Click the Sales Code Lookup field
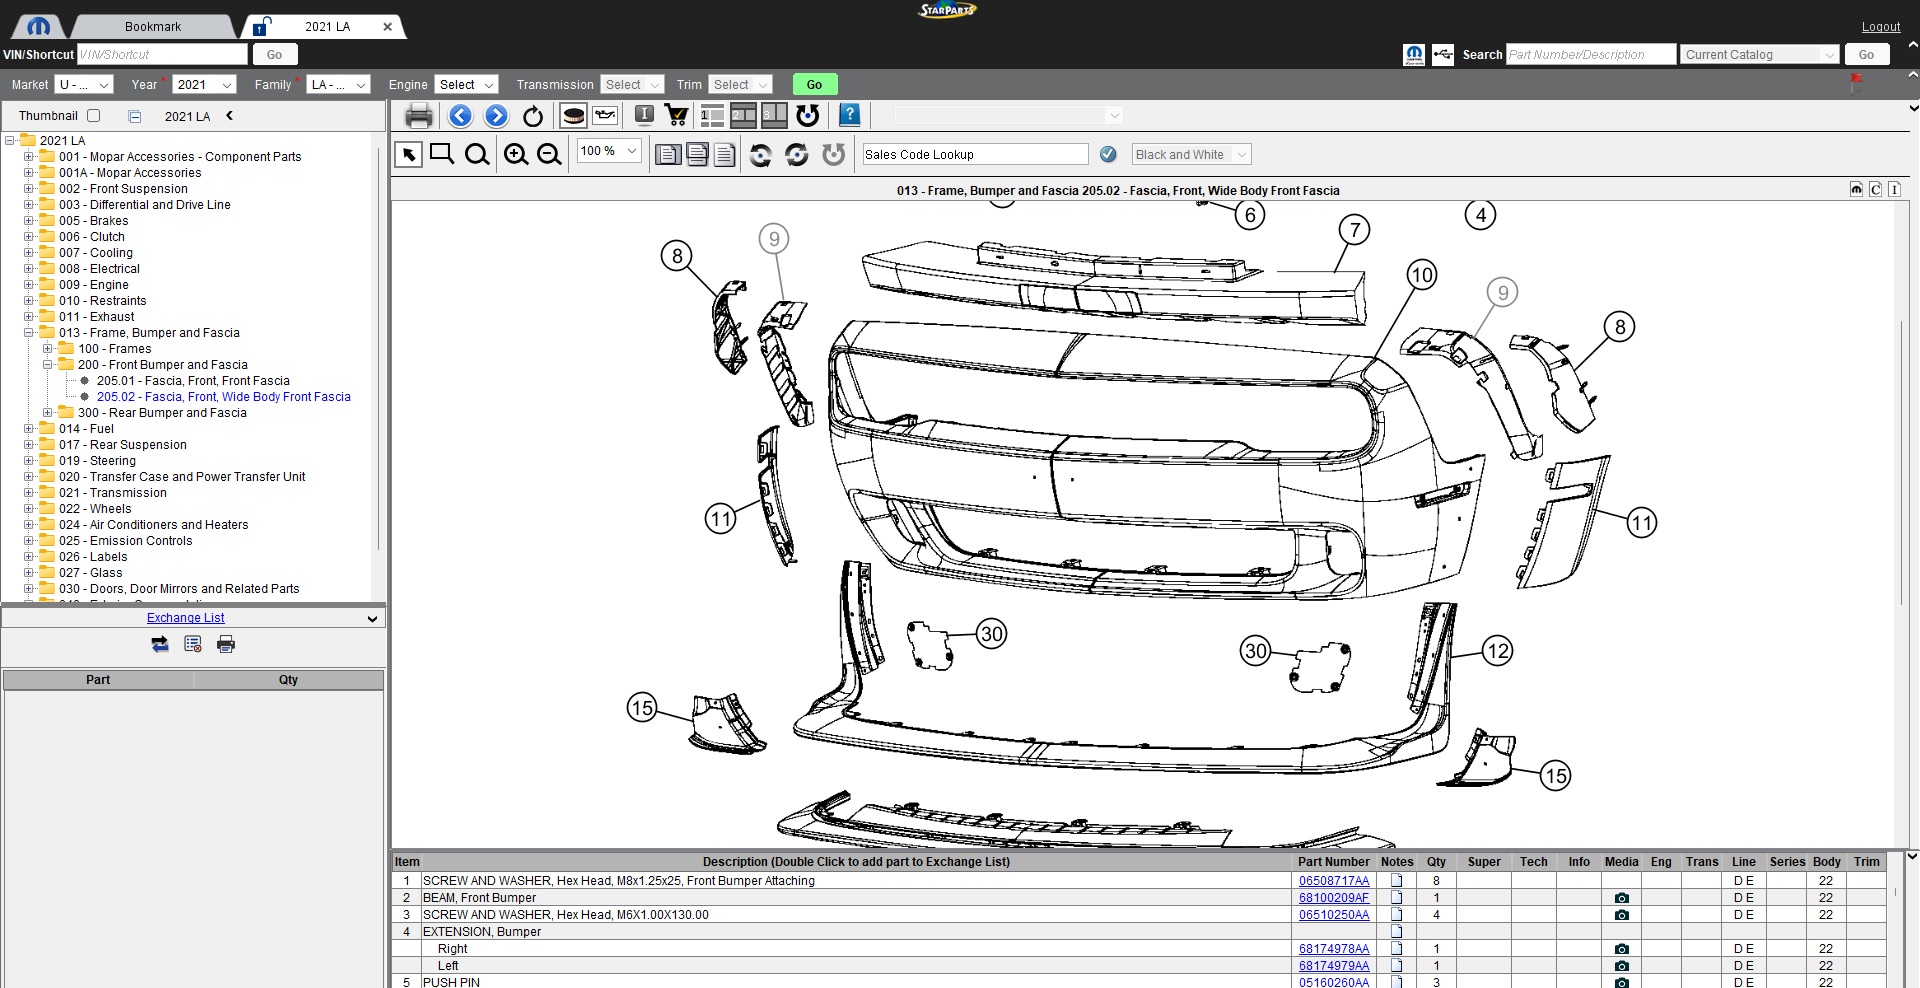This screenshot has height=988, width=1920. click(975, 154)
